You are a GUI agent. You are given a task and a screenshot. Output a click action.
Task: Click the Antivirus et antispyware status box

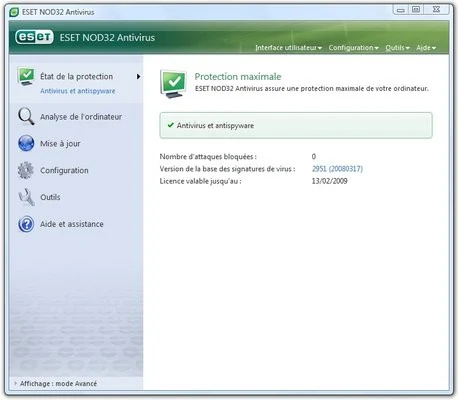[x=296, y=125]
